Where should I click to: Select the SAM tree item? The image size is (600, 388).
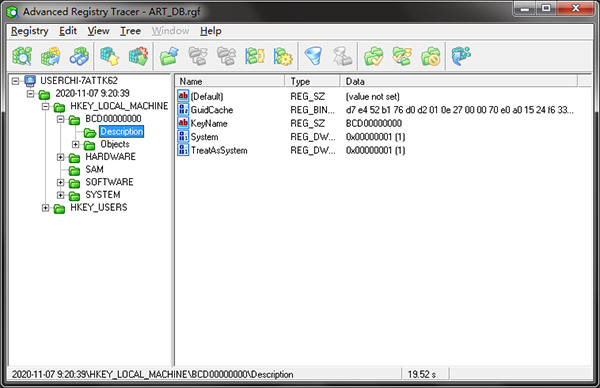(95, 169)
